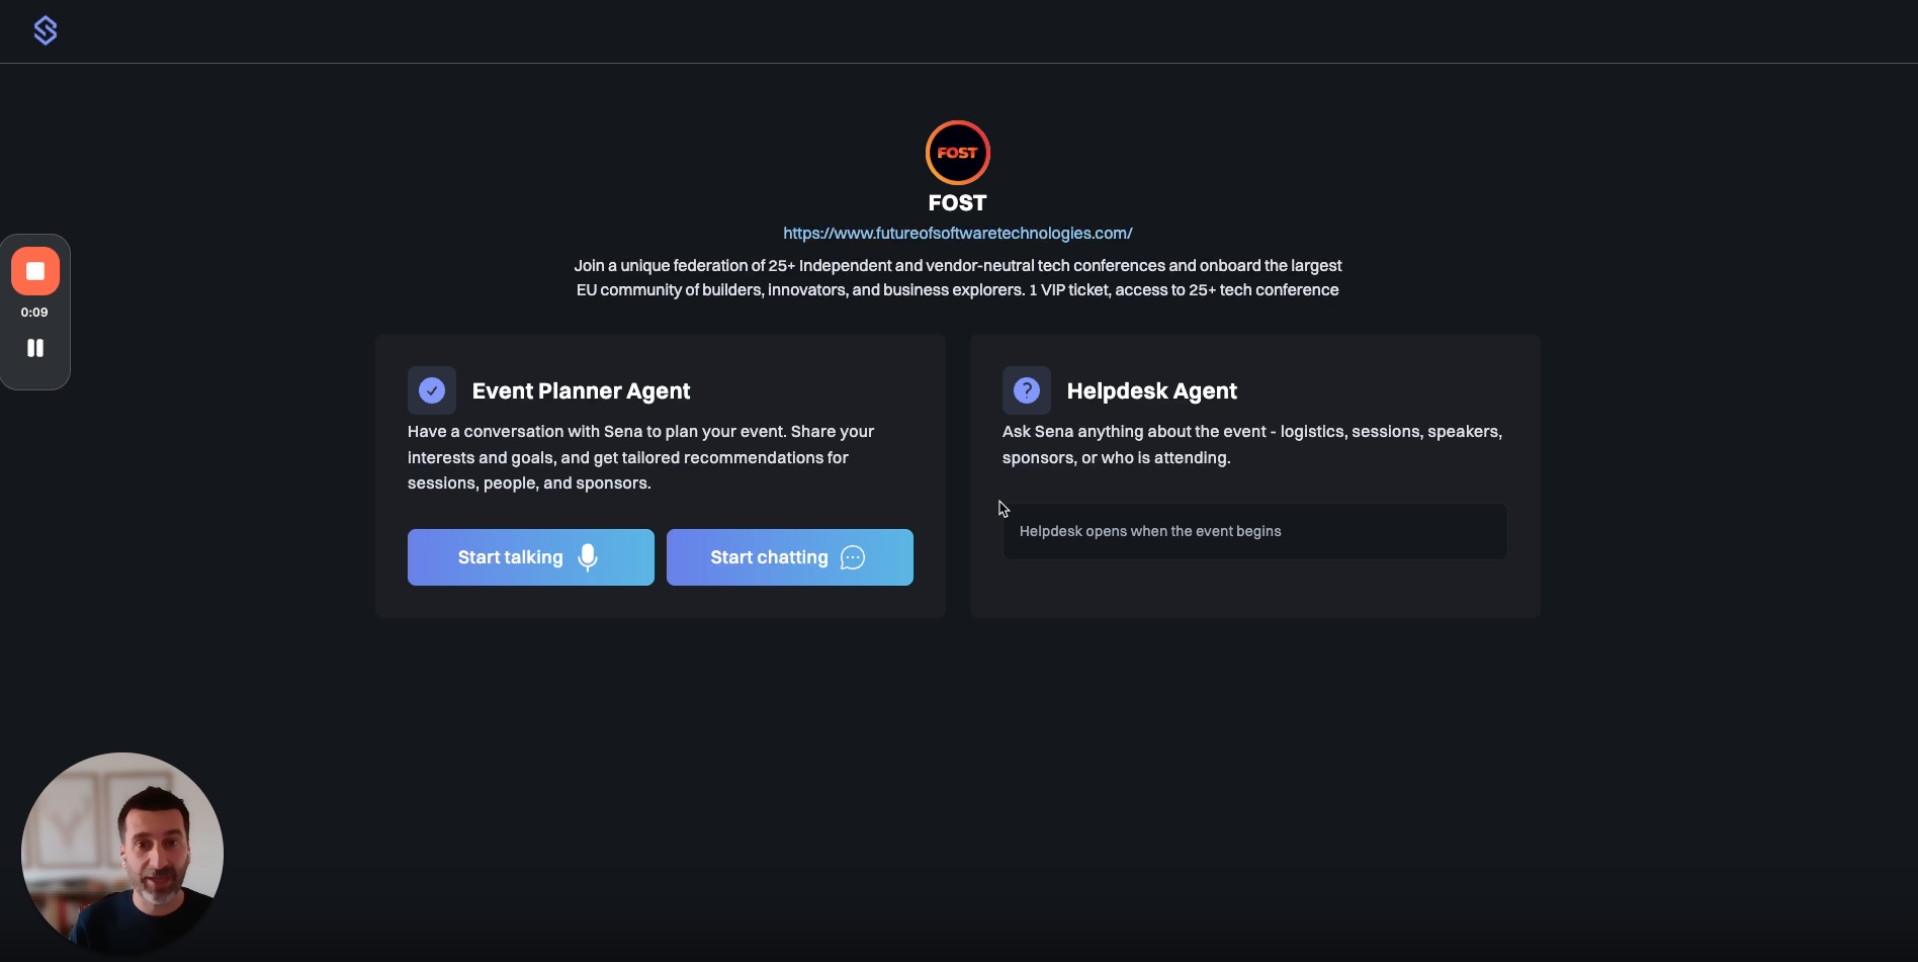Click the FOST title text
The height and width of the screenshot is (962, 1918).
[x=957, y=203]
